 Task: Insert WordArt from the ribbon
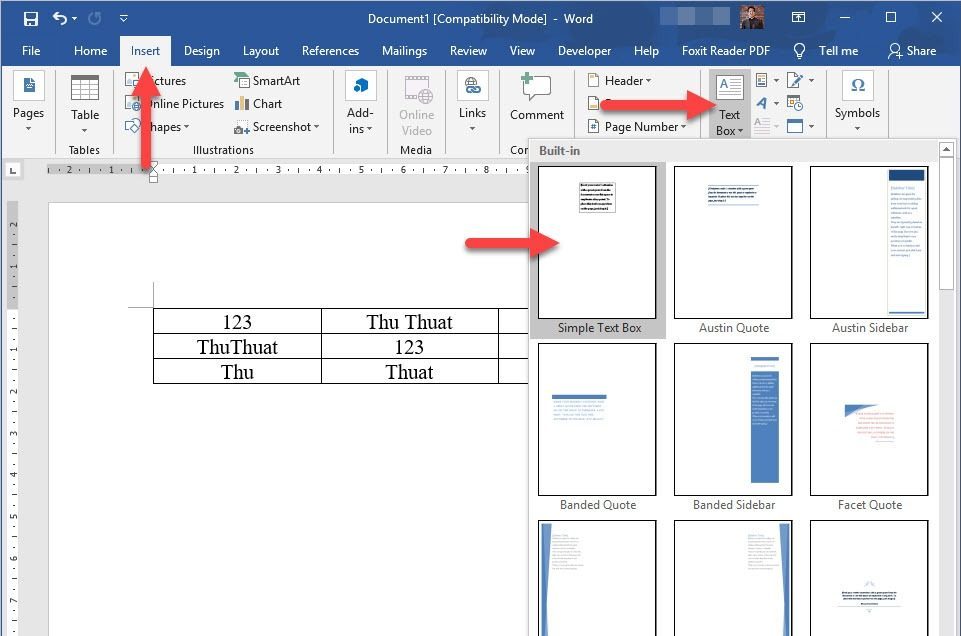763,103
